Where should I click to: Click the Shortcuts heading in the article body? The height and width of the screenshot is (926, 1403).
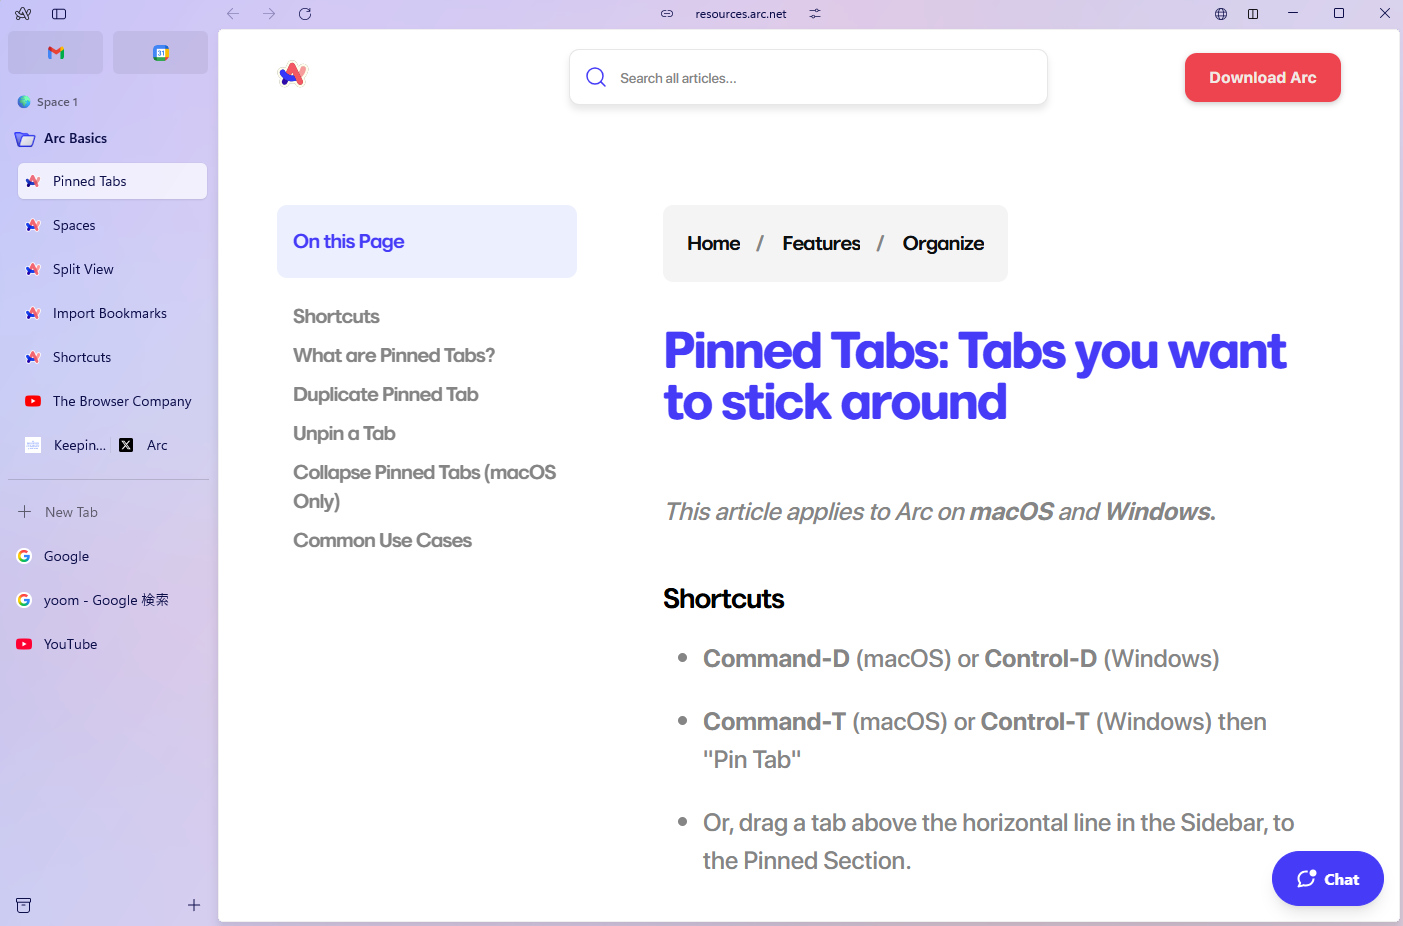724,599
